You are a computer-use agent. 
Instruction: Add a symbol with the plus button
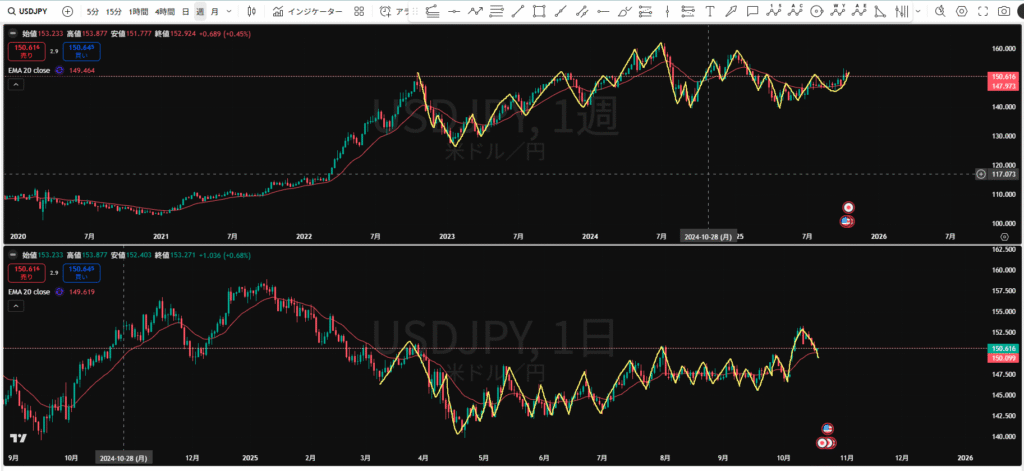pos(67,11)
